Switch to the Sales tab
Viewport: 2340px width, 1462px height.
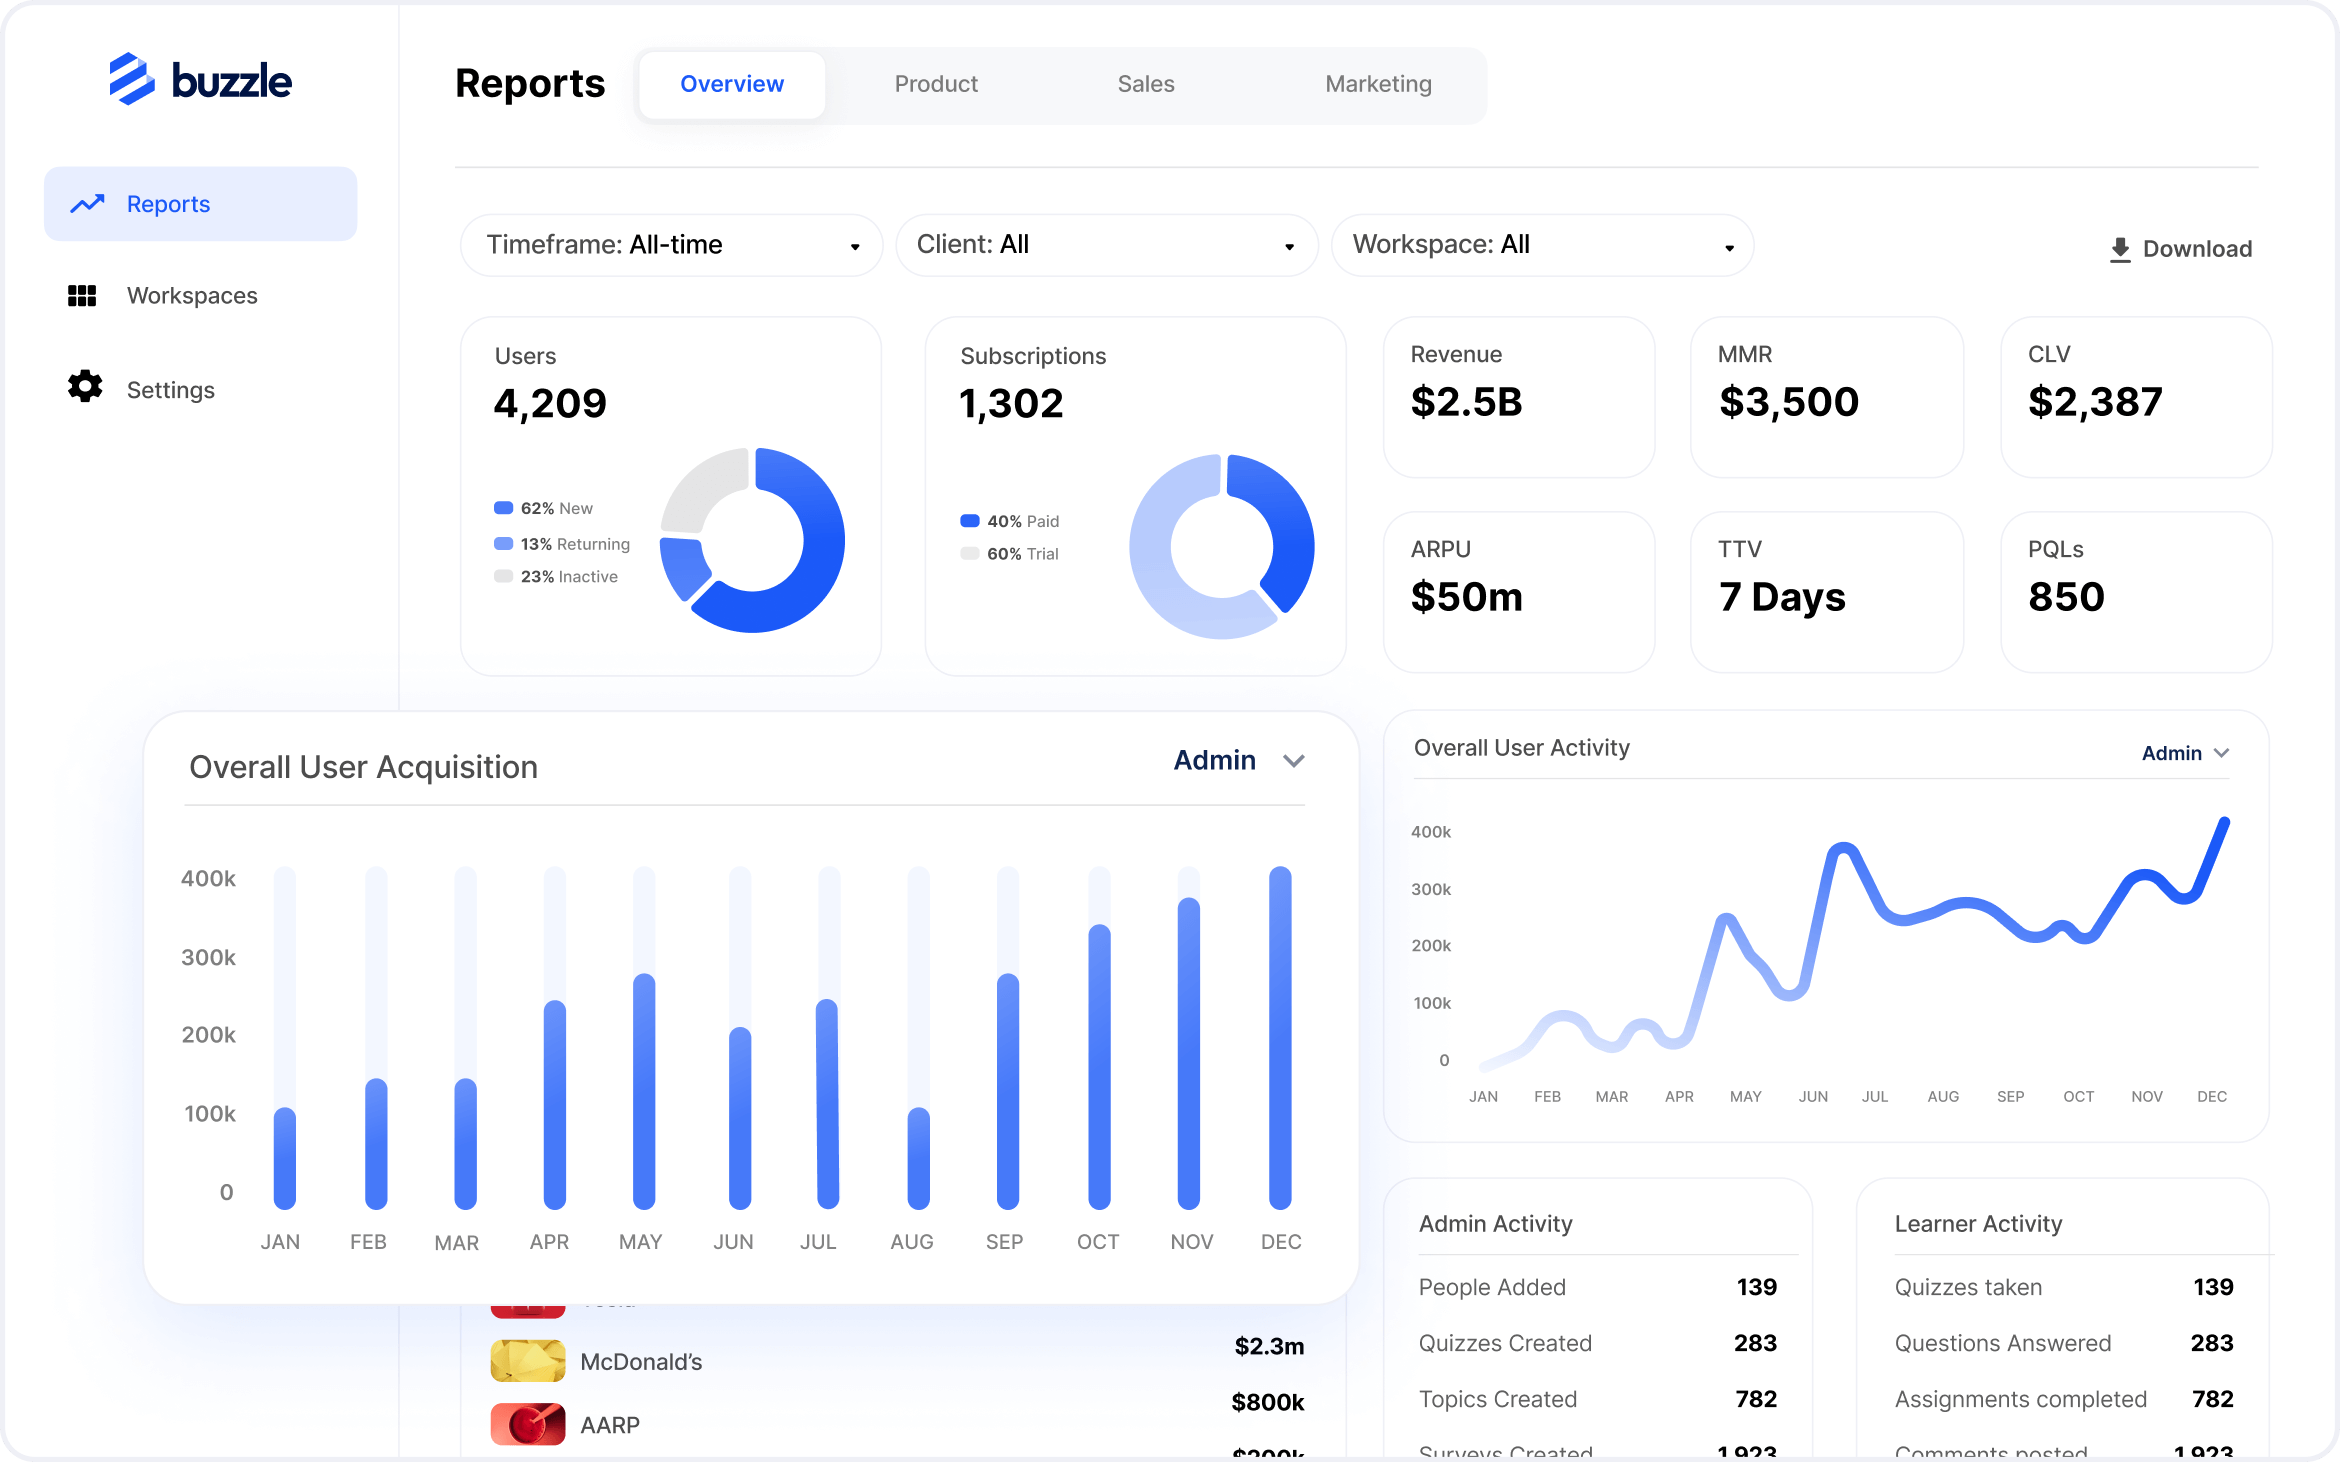1146,85
